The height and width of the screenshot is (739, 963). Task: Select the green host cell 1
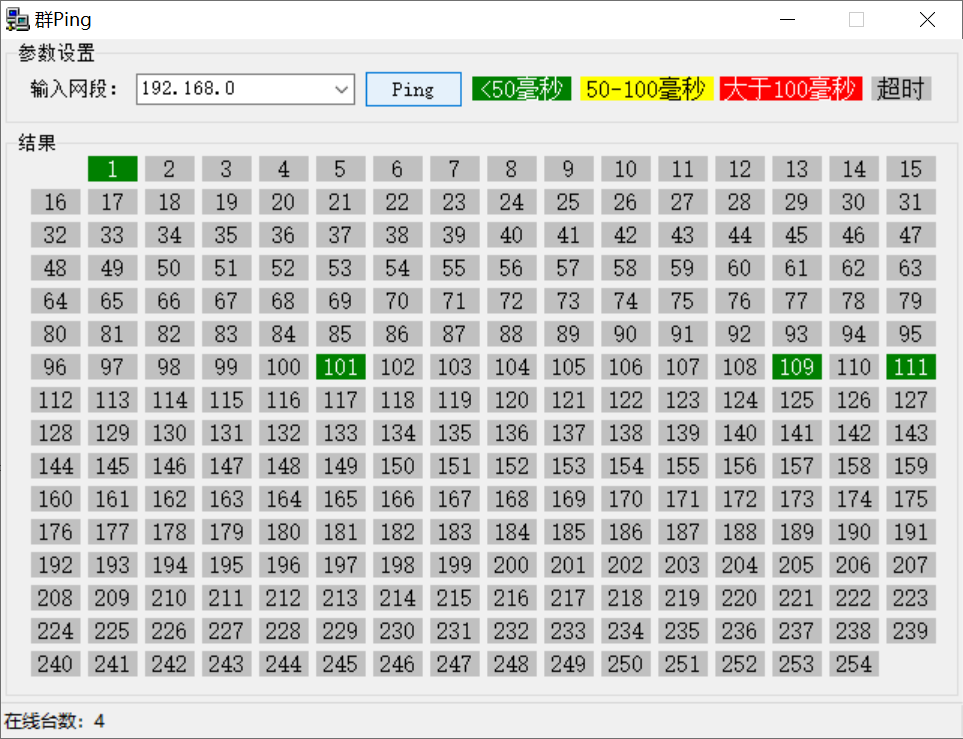[x=112, y=169]
